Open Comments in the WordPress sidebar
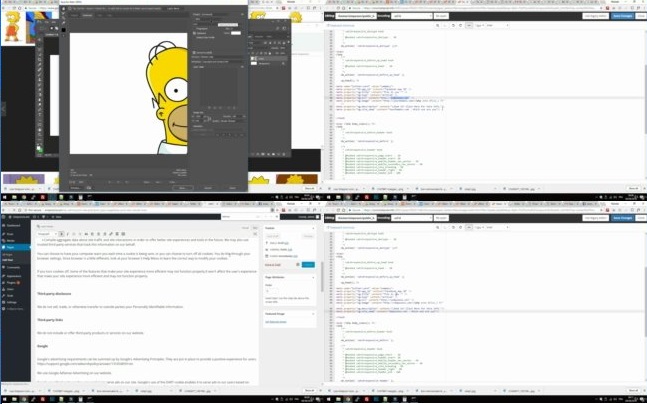647x404 pixels. (13, 267)
